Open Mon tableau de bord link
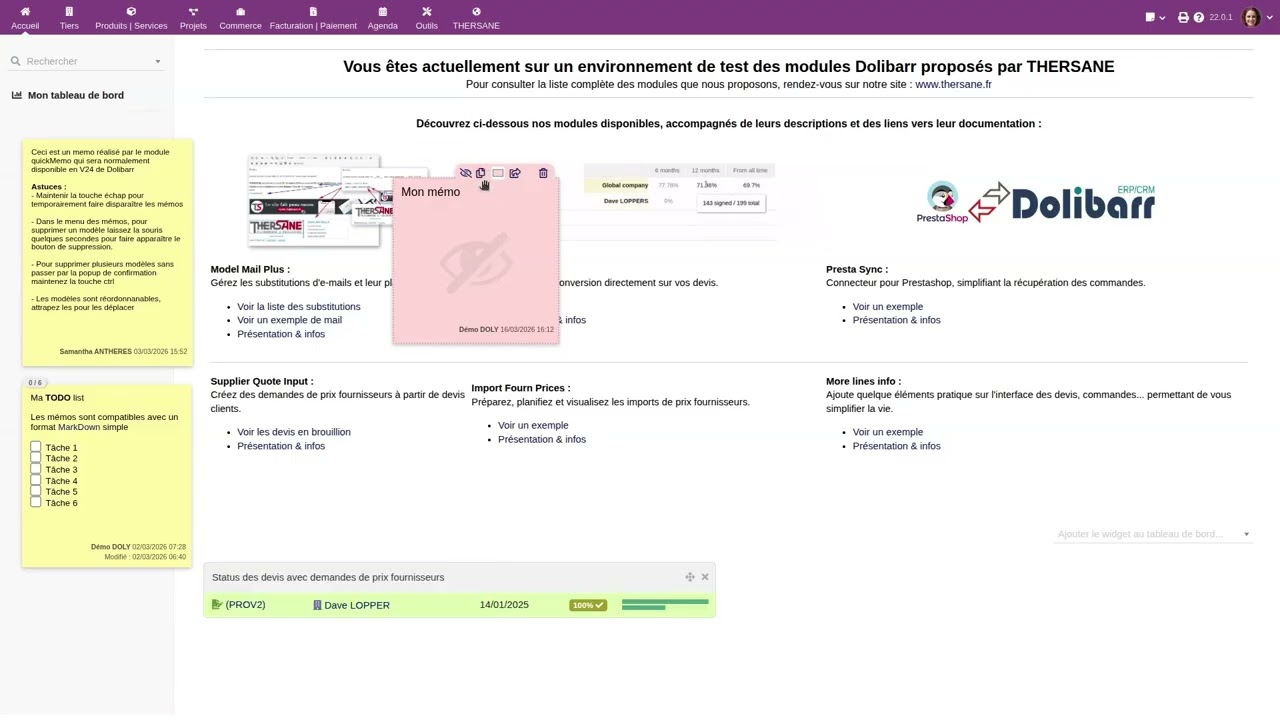Image resolution: width=1280 pixels, height=720 pixels. coord(76,95)
